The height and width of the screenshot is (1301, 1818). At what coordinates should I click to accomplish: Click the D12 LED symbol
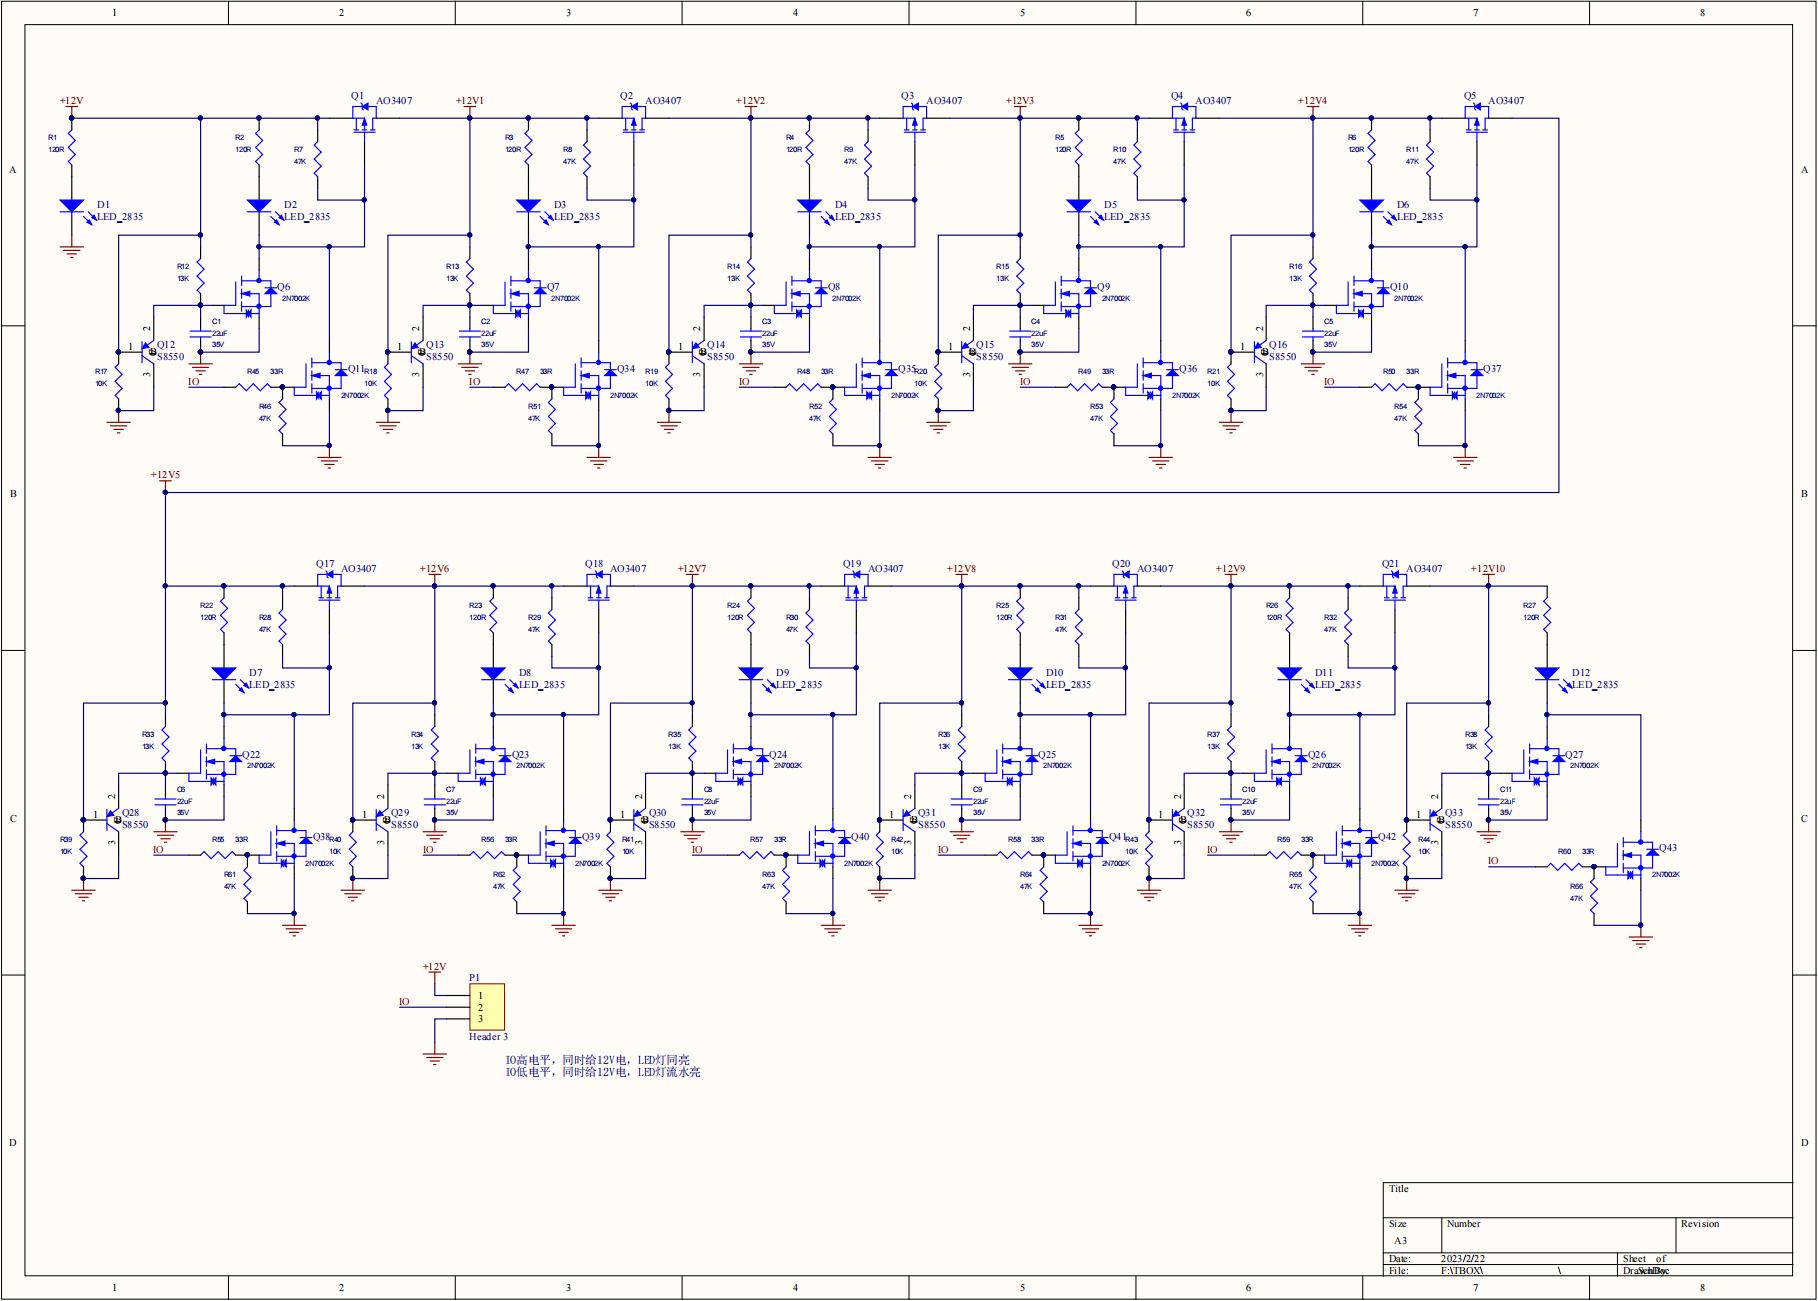pos(1546,674)
